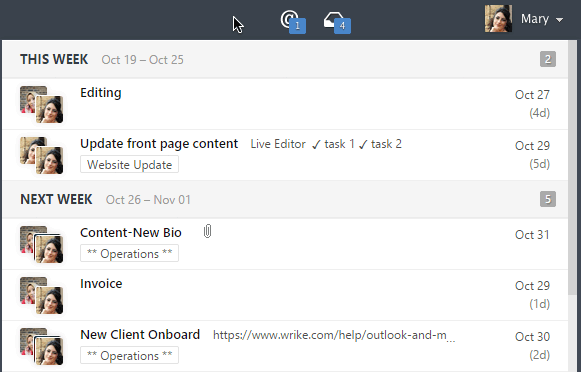Click the Oct 27 due date on Editing
The width and height of the screenshot is (581, 372).
click(x=532, y=95)
